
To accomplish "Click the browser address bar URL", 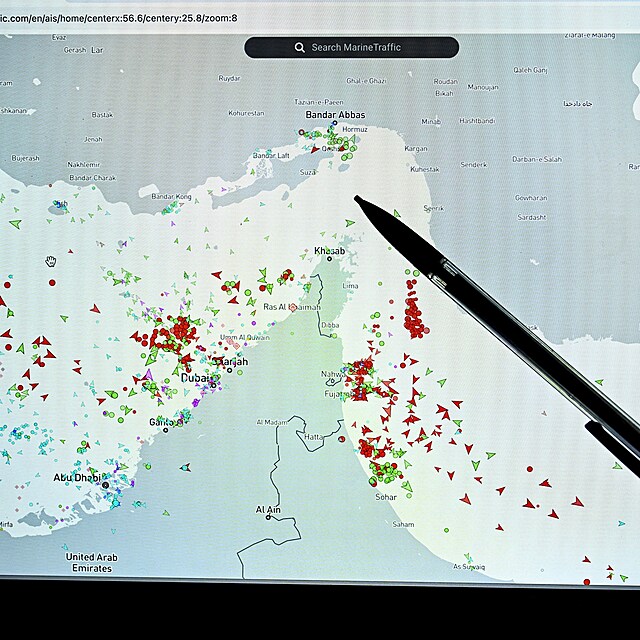I will [x=120, y=17].
